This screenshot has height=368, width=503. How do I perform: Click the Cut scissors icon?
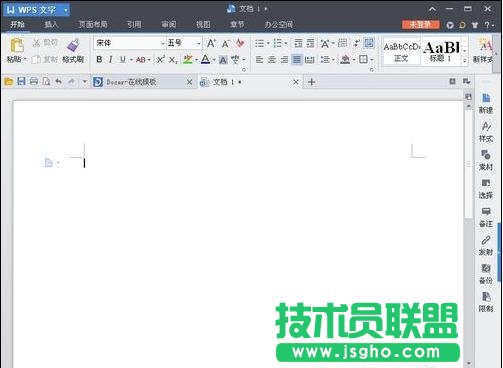pyautogui.click(x=36, y=43)
